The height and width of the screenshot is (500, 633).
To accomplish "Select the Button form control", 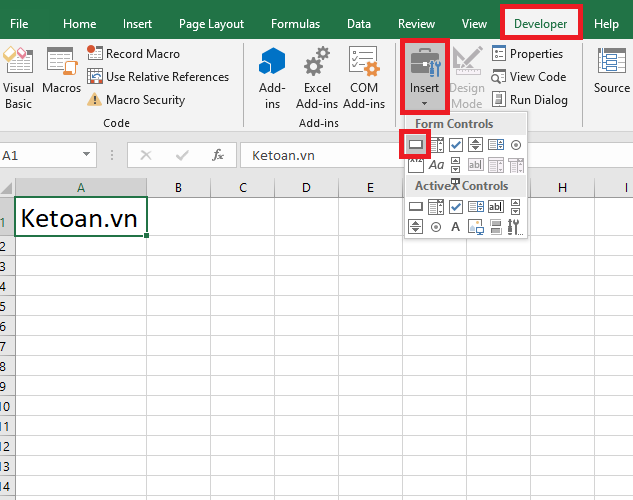I will (x=415, y=145).
